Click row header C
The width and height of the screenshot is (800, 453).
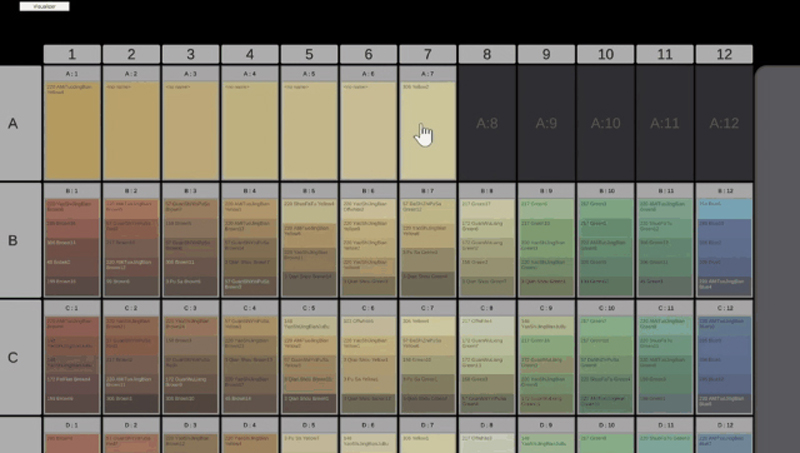pos(14,357)
